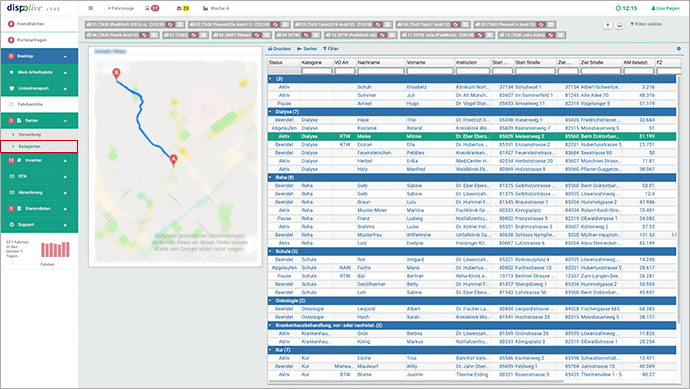Open the DTA sidebar item
The height and width of the screenshot is (389, 690).
pyautogui.click(x=40, y=176)
